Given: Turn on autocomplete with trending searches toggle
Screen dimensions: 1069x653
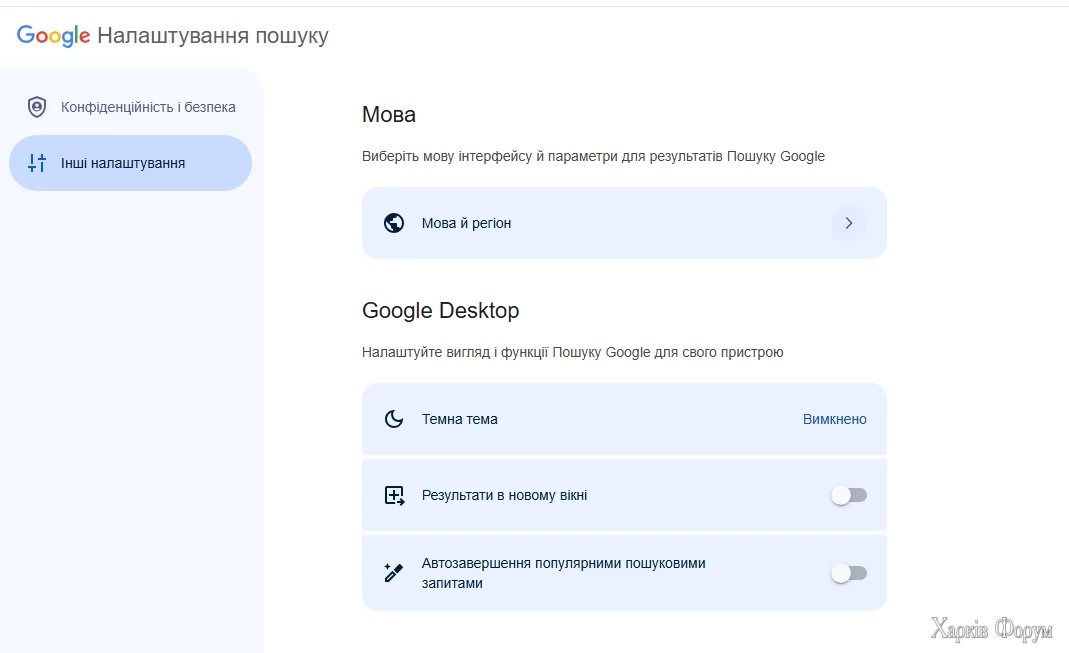Looking at the screenshot, I should tap(849, 572).
